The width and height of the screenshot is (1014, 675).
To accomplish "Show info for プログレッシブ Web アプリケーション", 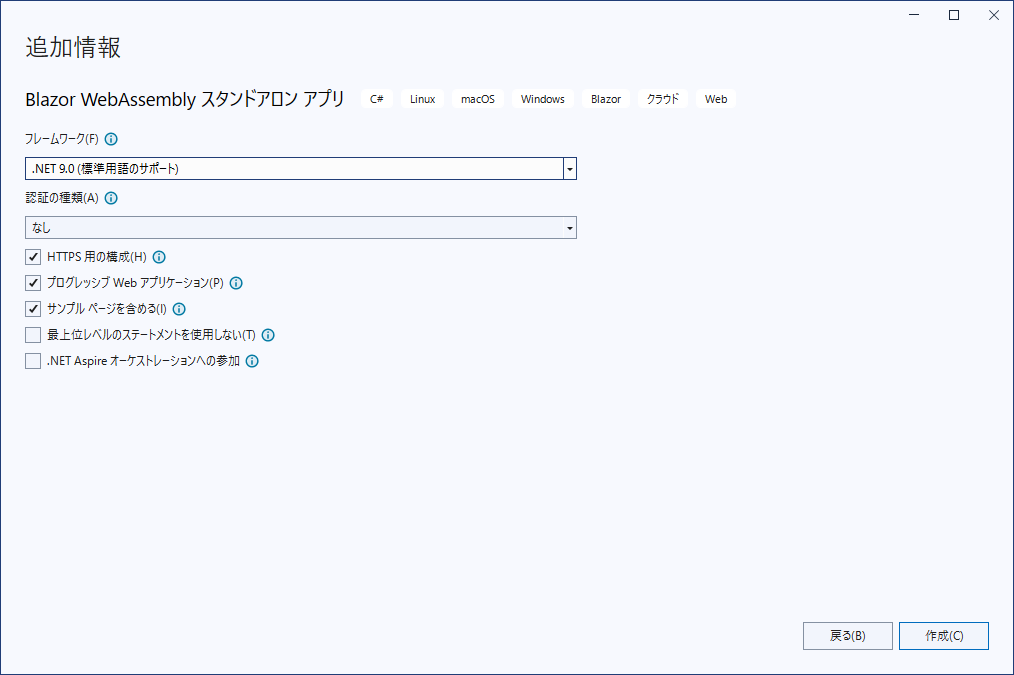I will [236, 283].
